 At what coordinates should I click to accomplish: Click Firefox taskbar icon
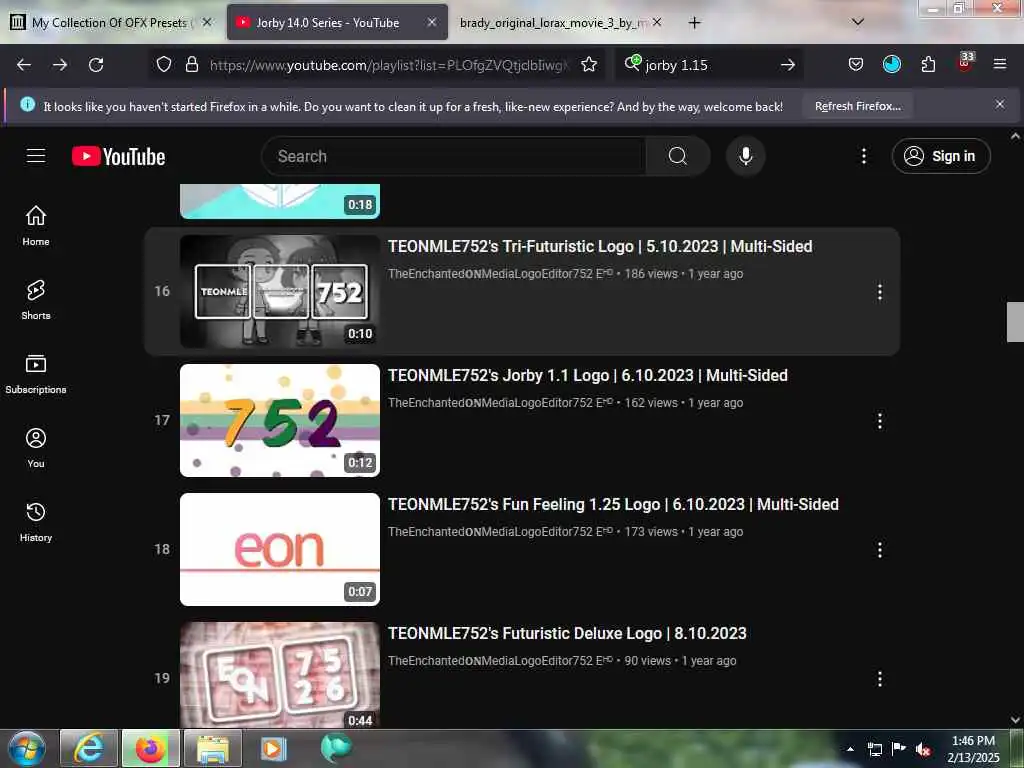tap(151, 748)
